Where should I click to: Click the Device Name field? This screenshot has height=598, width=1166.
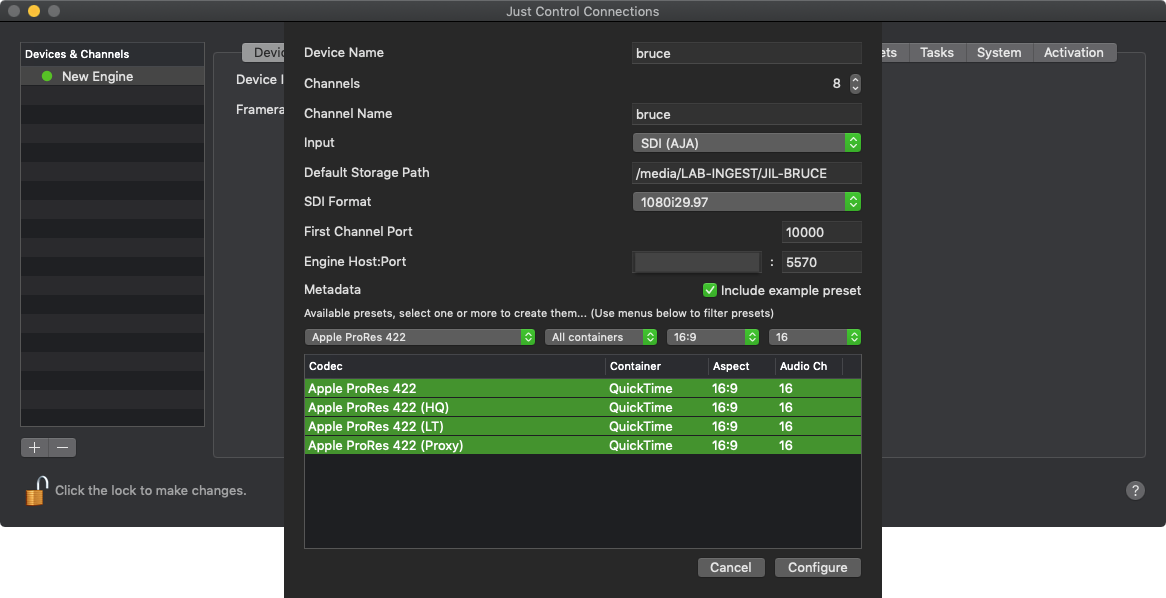(747, 53)
